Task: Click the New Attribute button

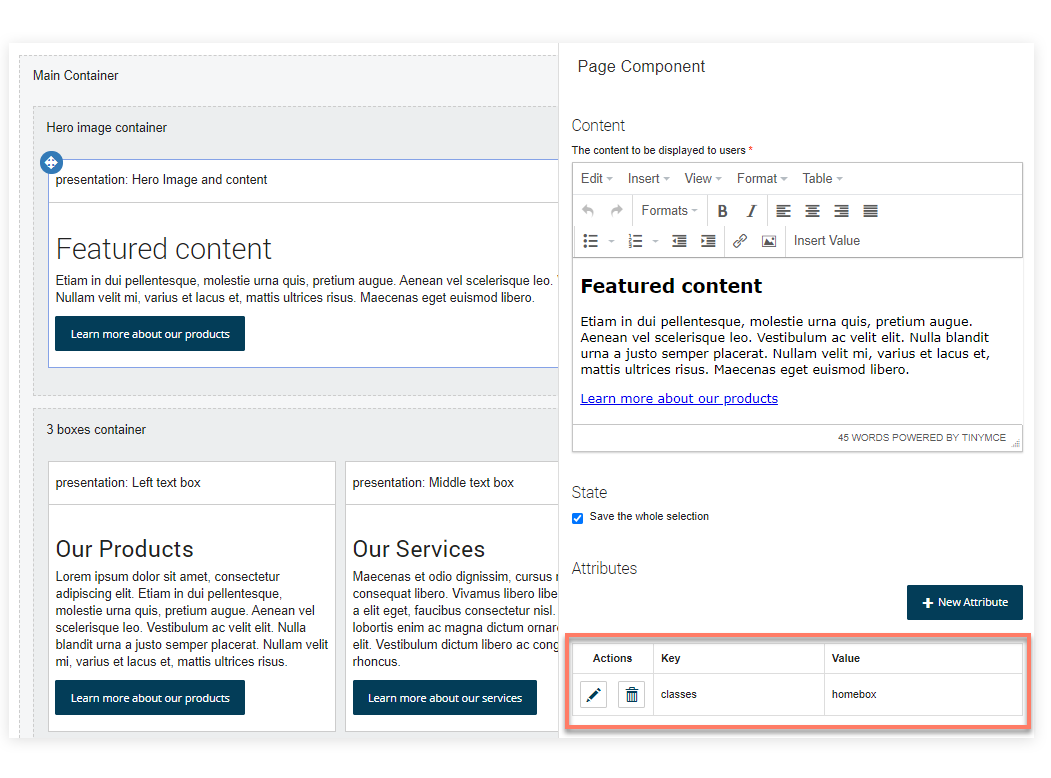Action: point(964,602)
